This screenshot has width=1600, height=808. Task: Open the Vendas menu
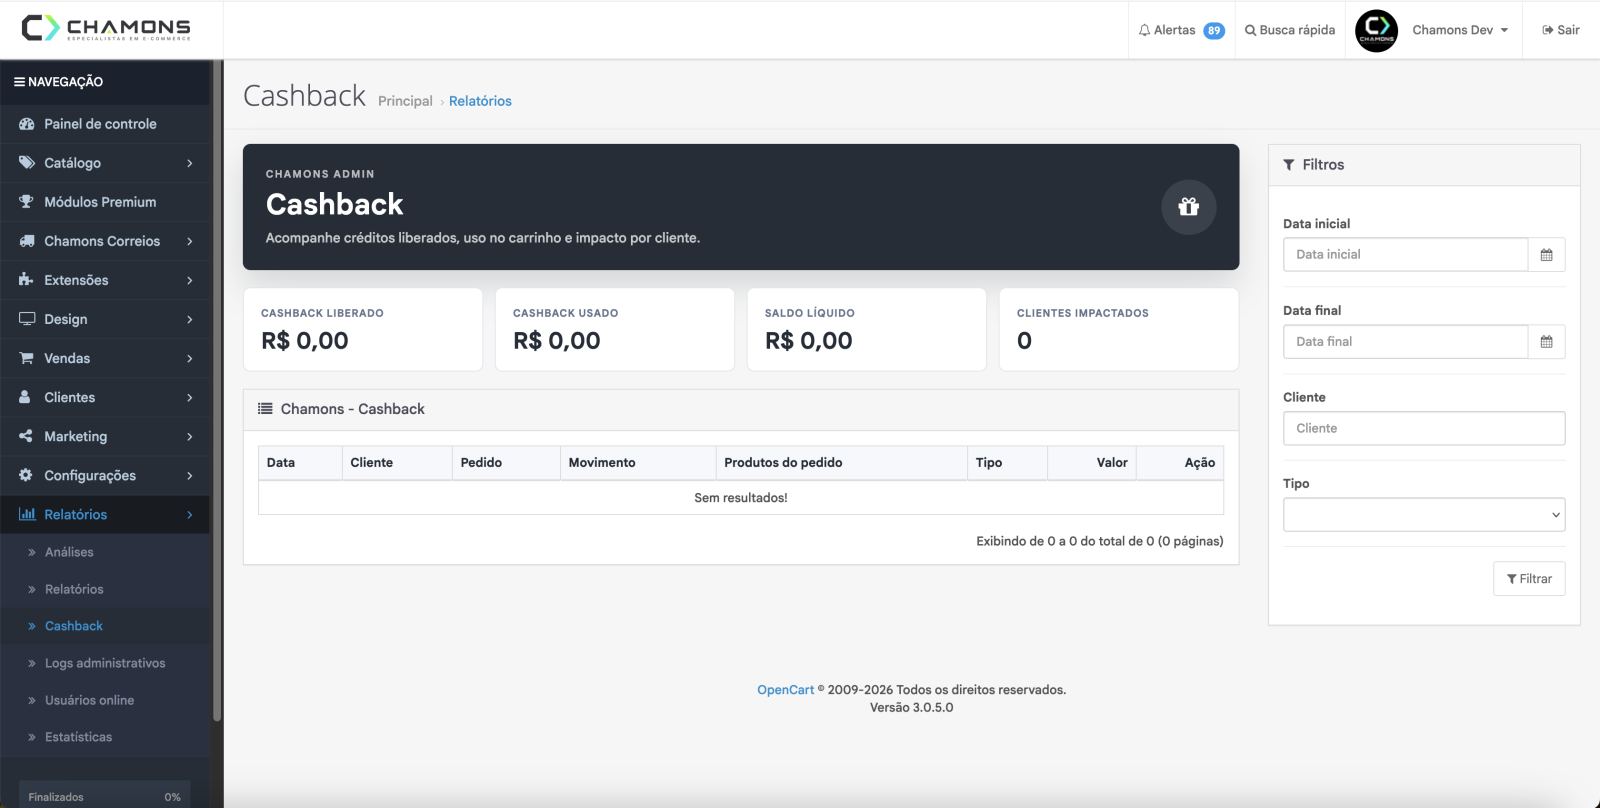tap(105, 358)
